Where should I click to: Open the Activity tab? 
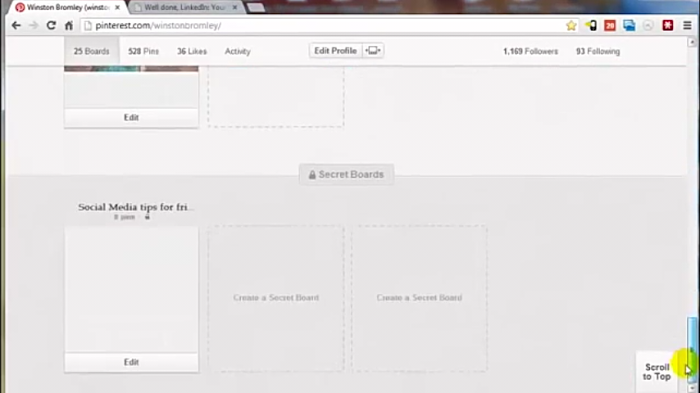(x=238, y=51)
